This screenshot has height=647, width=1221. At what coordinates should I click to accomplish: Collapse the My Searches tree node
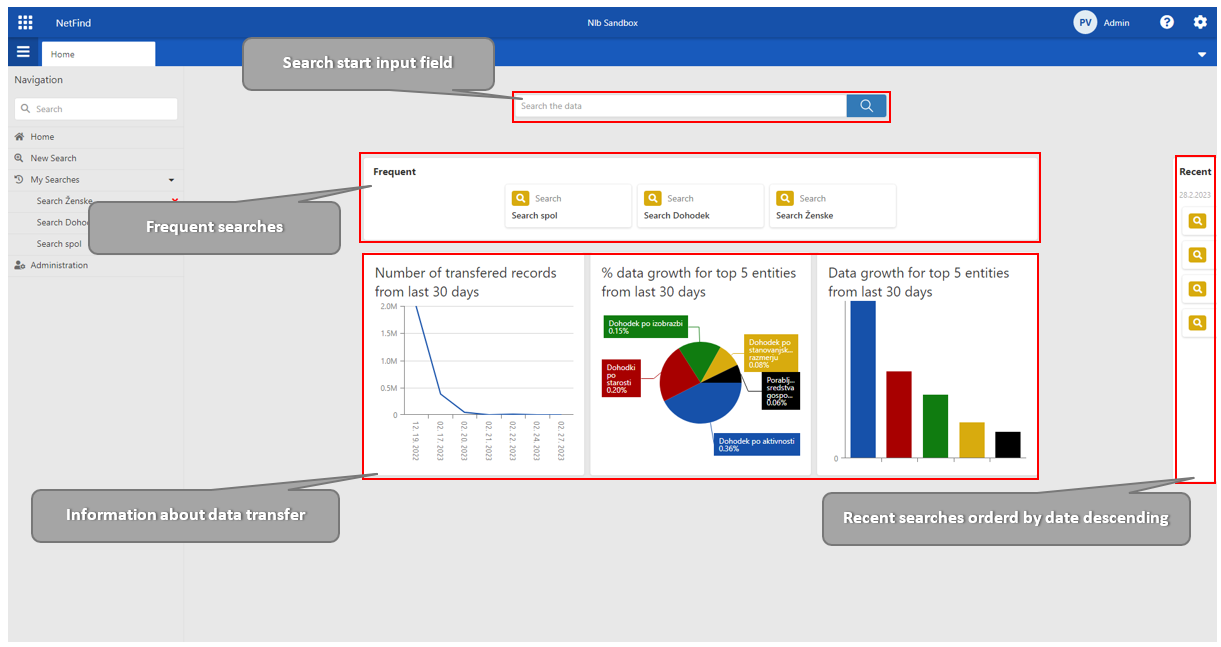click(x=171, y=180)
